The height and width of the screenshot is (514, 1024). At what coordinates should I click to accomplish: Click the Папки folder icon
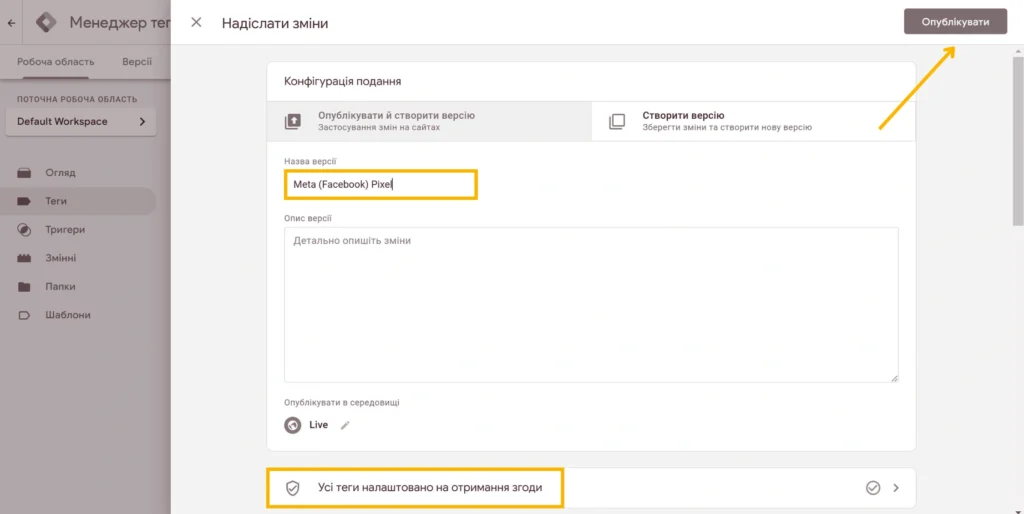24,287
